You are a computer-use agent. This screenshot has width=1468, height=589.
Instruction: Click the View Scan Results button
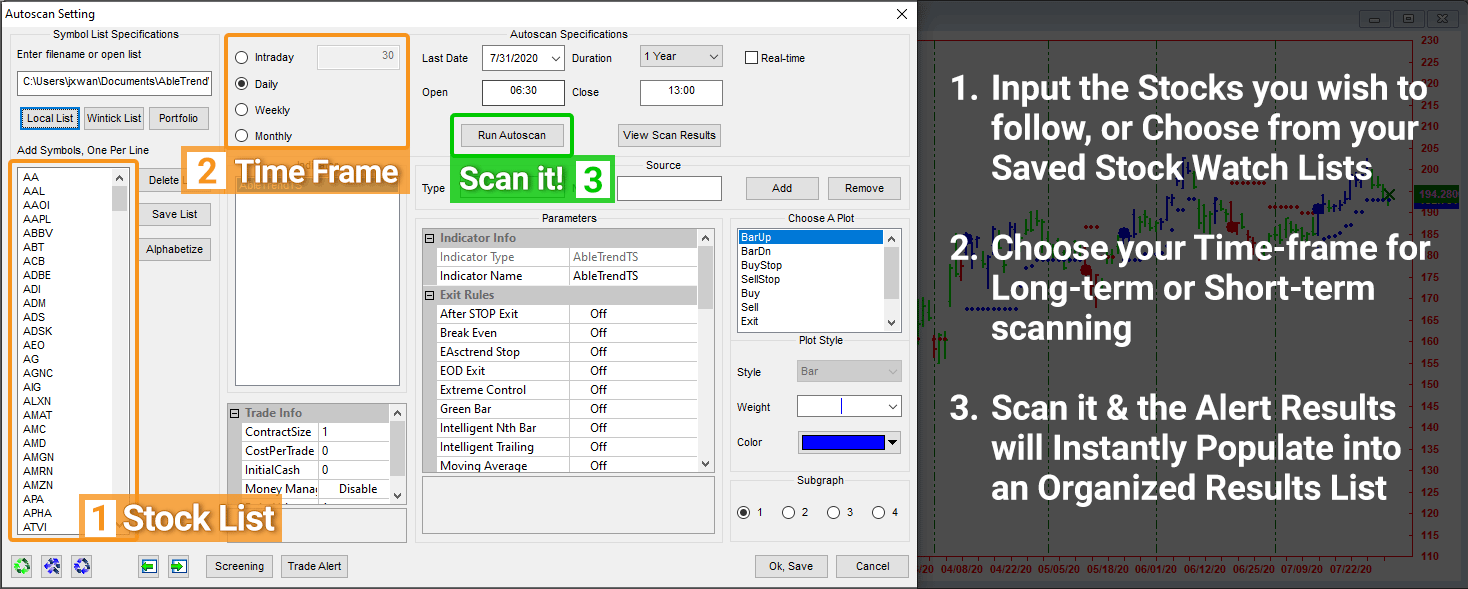[x=669, y=136]
